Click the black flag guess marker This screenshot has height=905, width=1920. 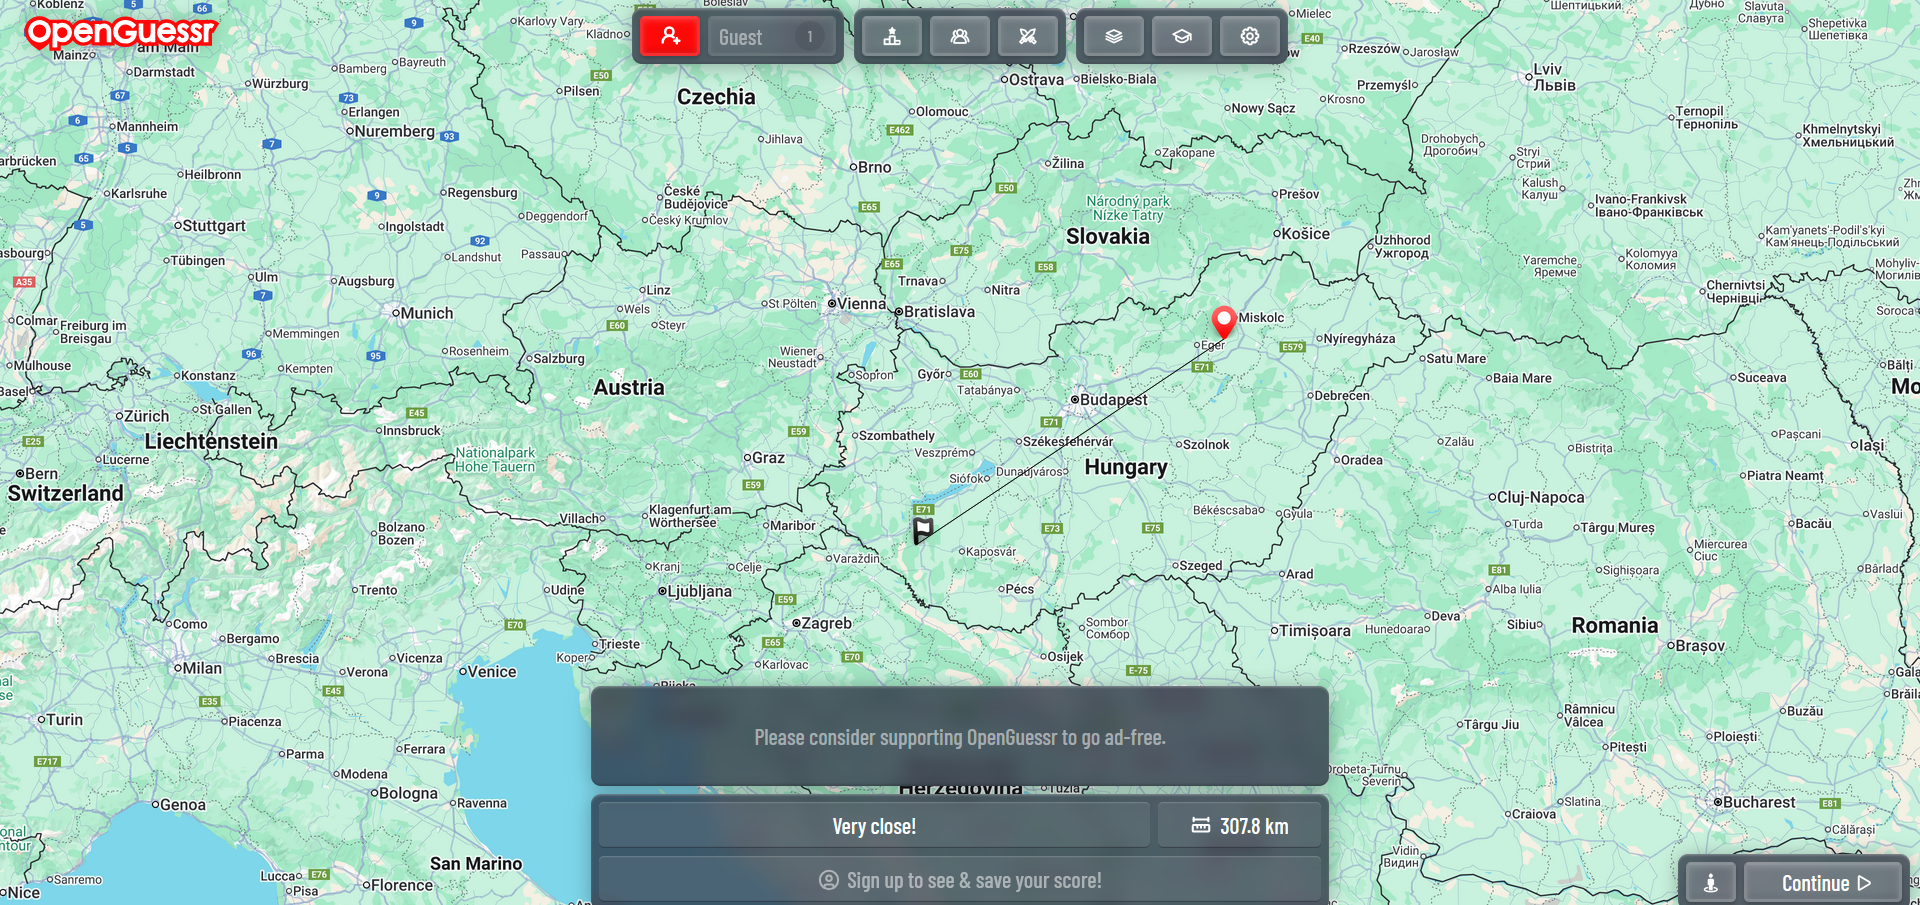coord(923,531)
